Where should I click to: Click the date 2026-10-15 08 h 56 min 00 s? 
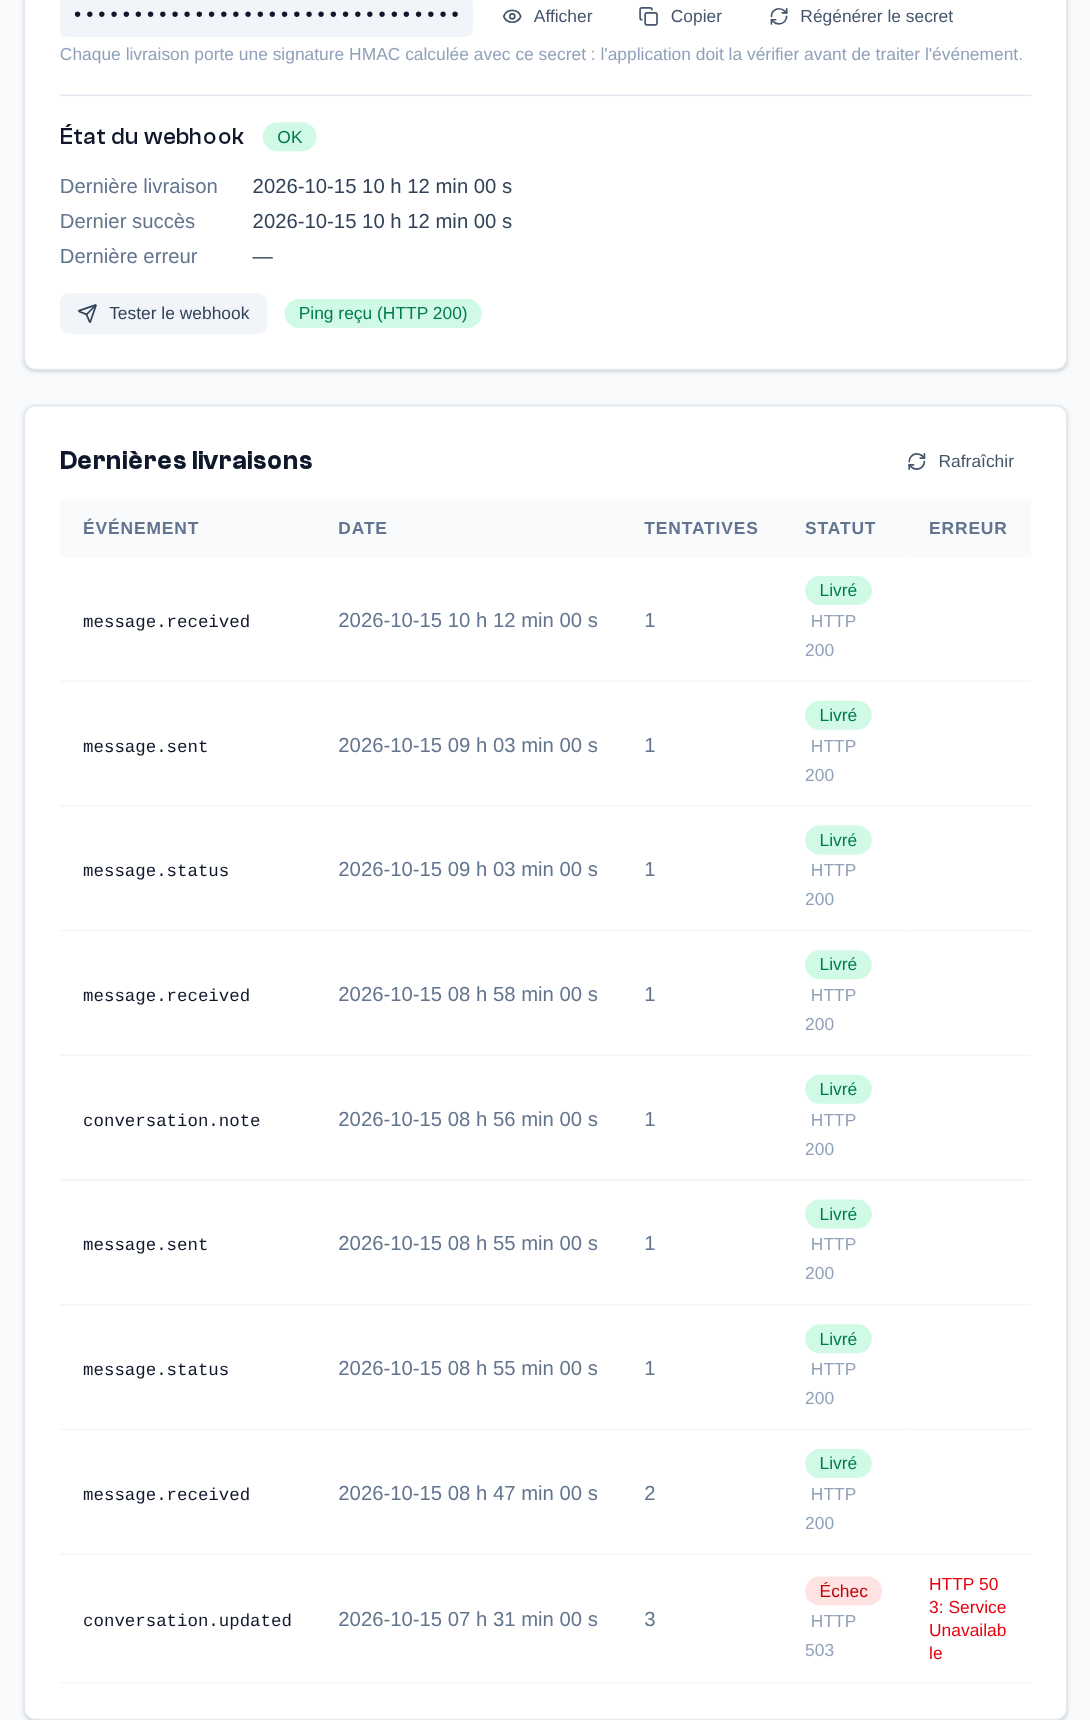(468, 1119)
